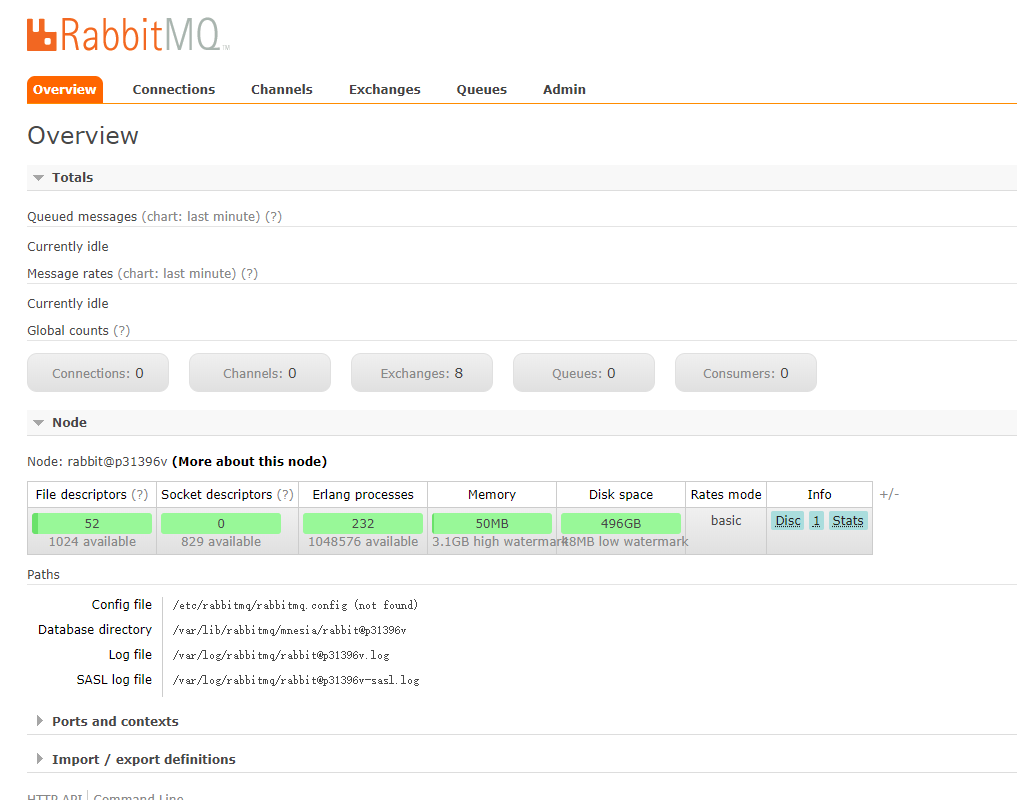This screenshot has width=1017, height=800.
Task: Click the Channels: 0 count button
Action: tap(260, 373)
